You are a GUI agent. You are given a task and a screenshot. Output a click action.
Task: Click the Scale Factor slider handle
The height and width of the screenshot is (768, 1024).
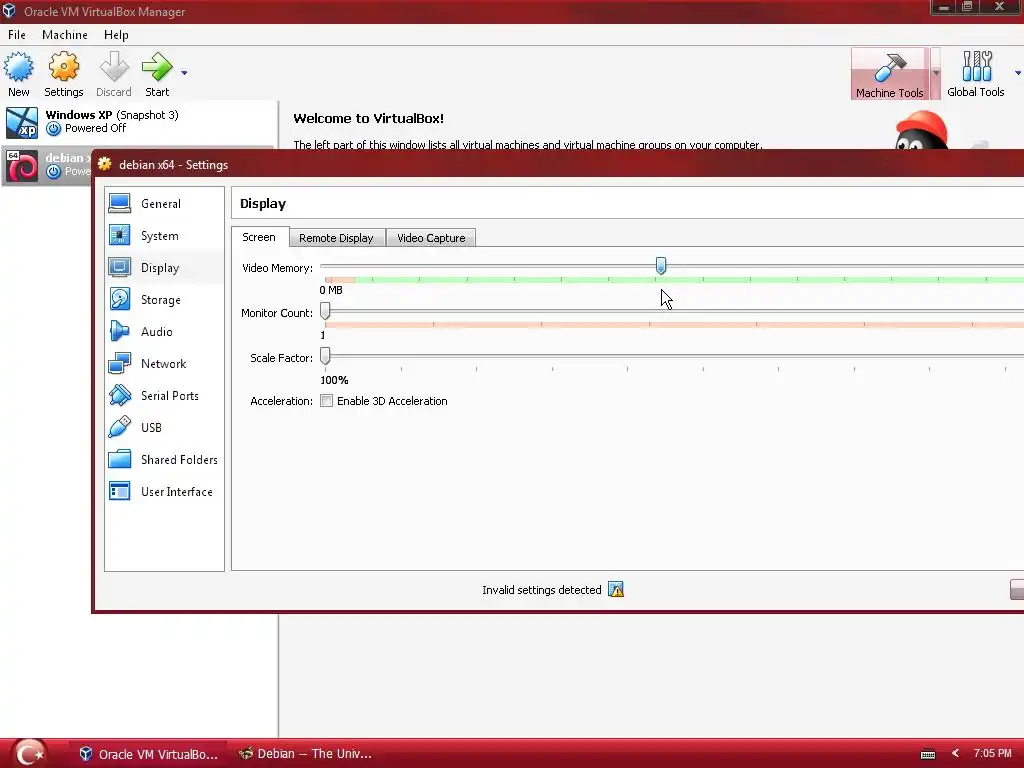click(x=325, y=356)
